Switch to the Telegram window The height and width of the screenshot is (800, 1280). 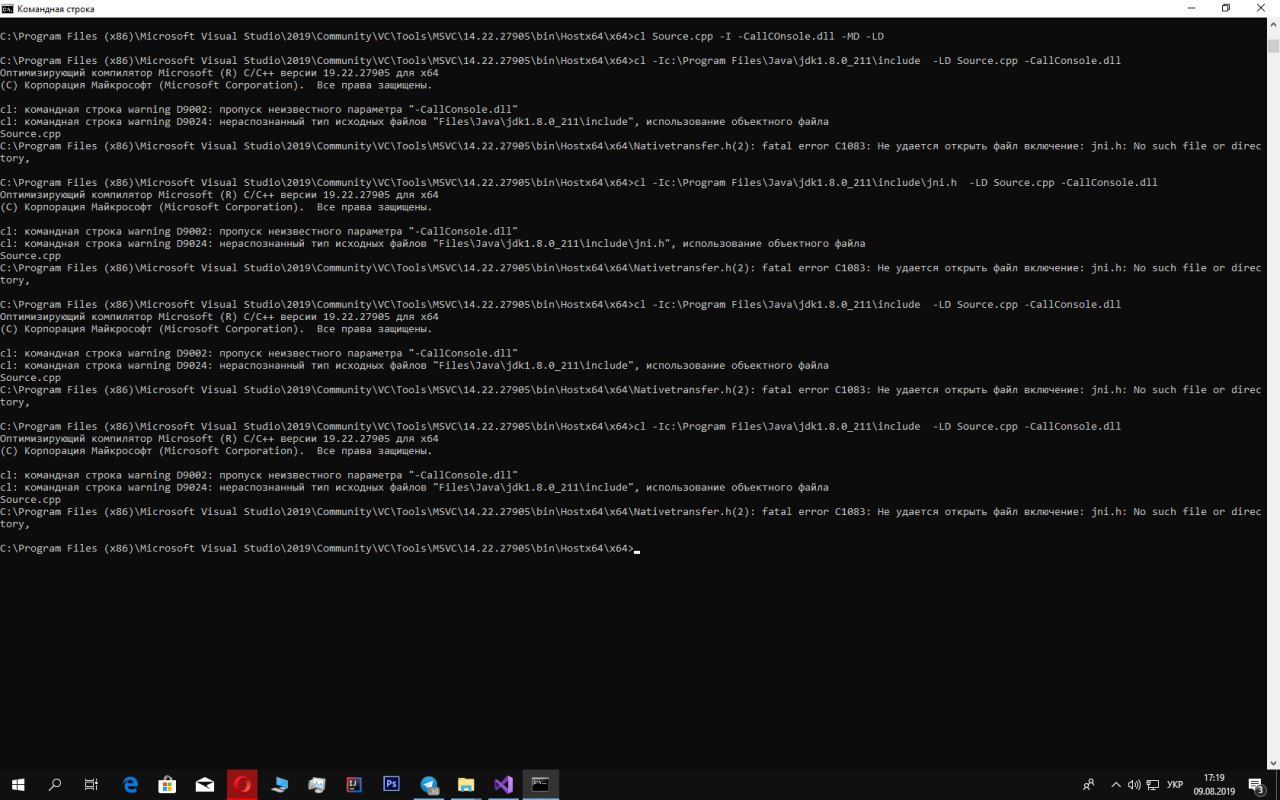pos(429,785)
